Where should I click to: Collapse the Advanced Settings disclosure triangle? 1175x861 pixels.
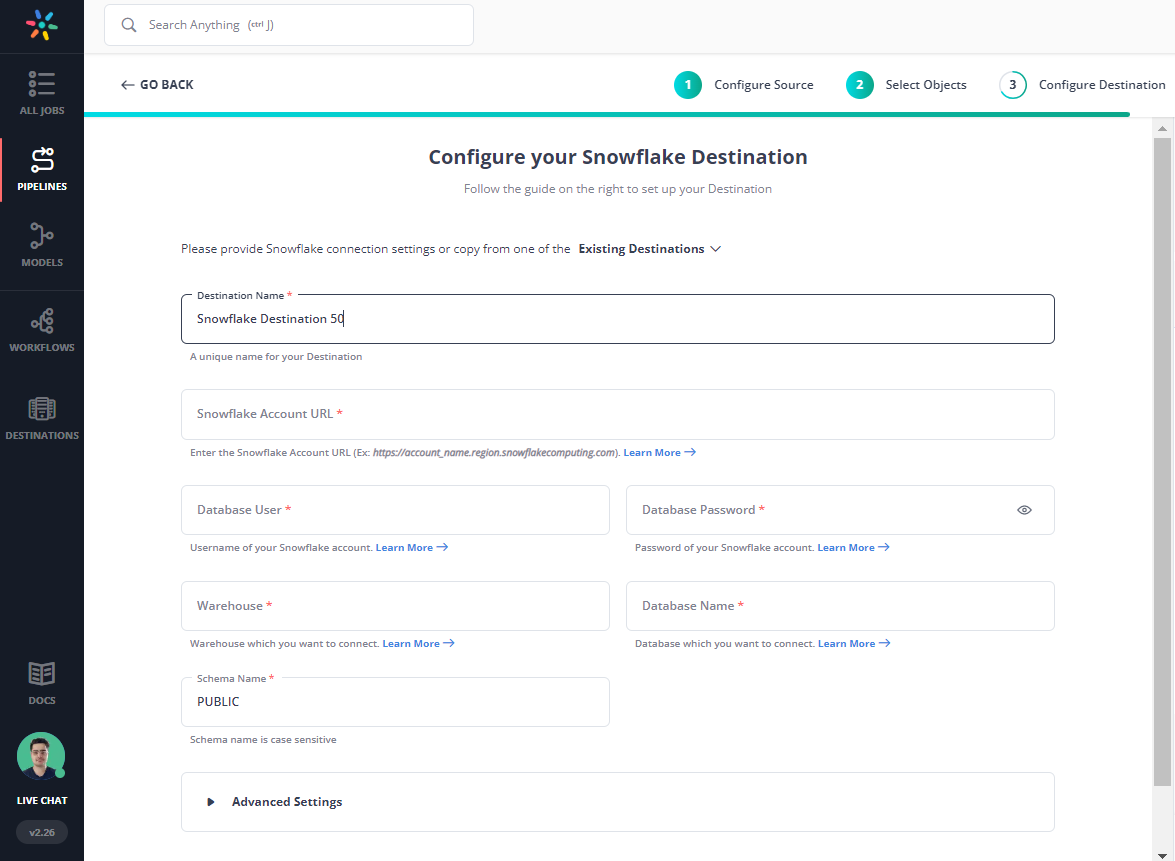coord(210,801)
